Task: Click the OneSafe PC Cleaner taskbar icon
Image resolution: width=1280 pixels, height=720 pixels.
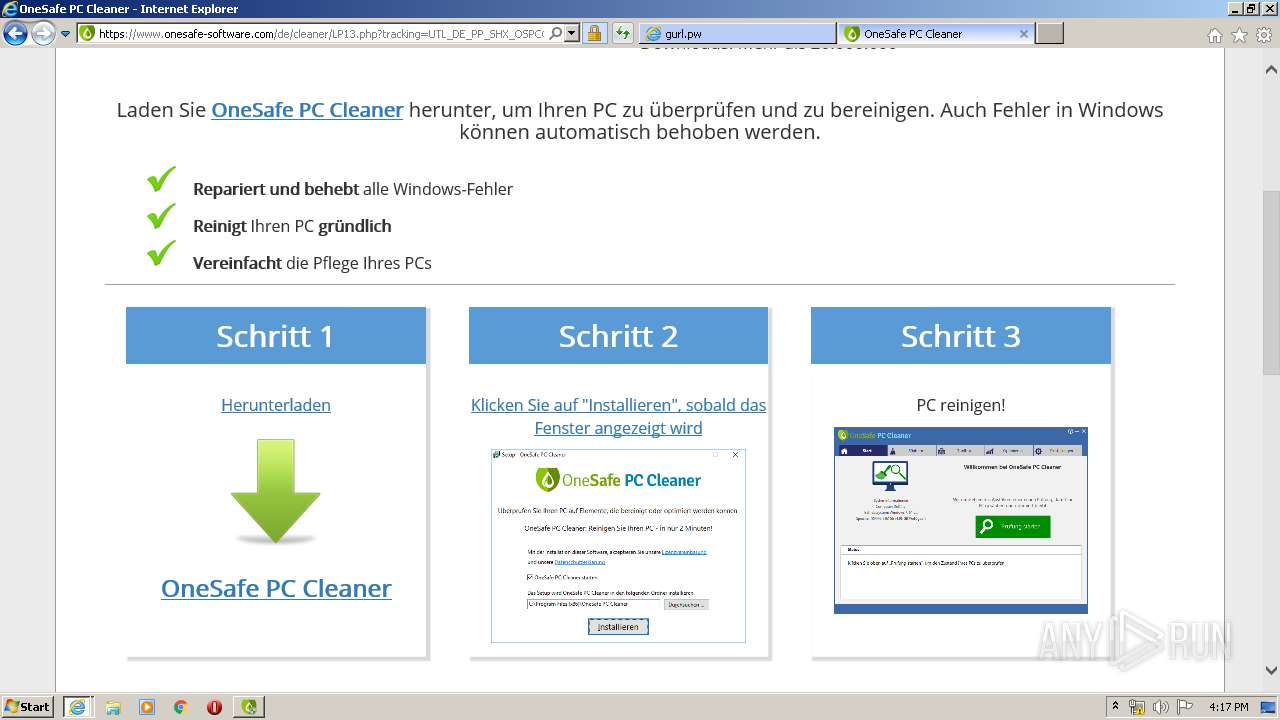Action: tap(248, 707)
